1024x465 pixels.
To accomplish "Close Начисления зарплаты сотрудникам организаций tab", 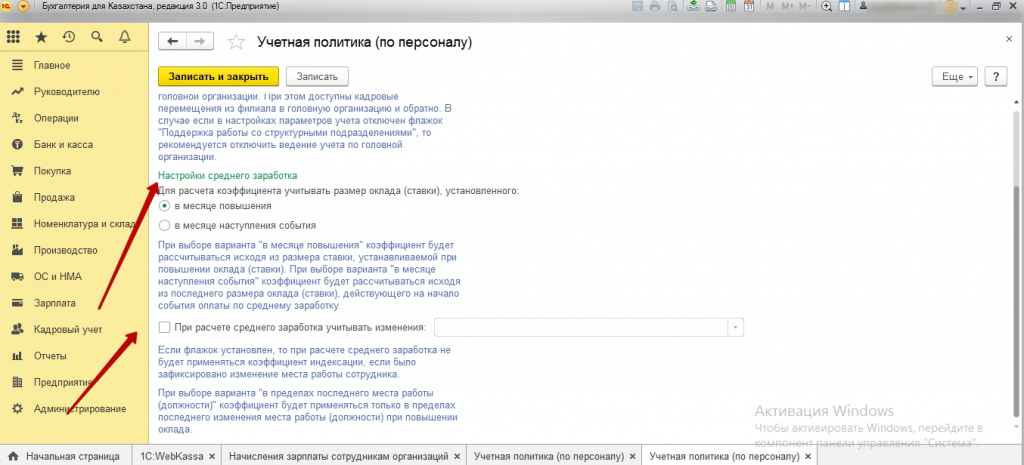I will 457,456.
